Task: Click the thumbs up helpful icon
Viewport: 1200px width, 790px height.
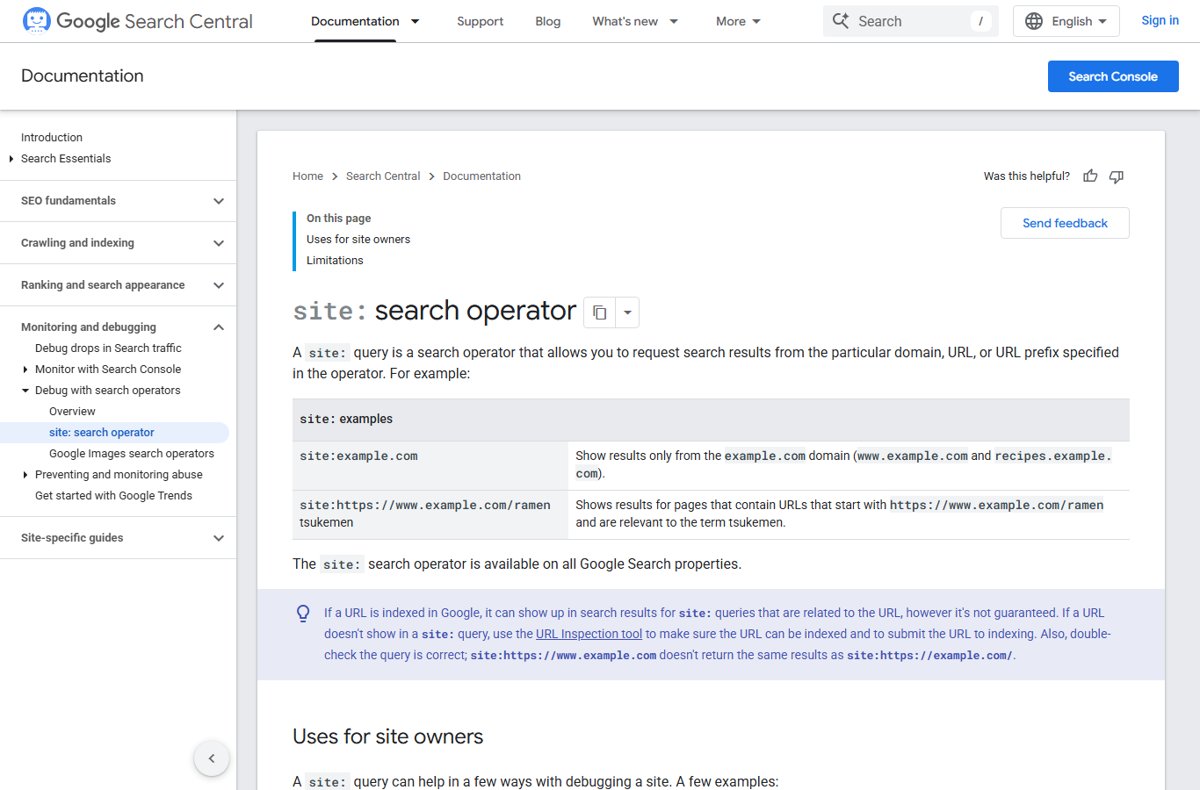Action: click(x=1090, y=176)
